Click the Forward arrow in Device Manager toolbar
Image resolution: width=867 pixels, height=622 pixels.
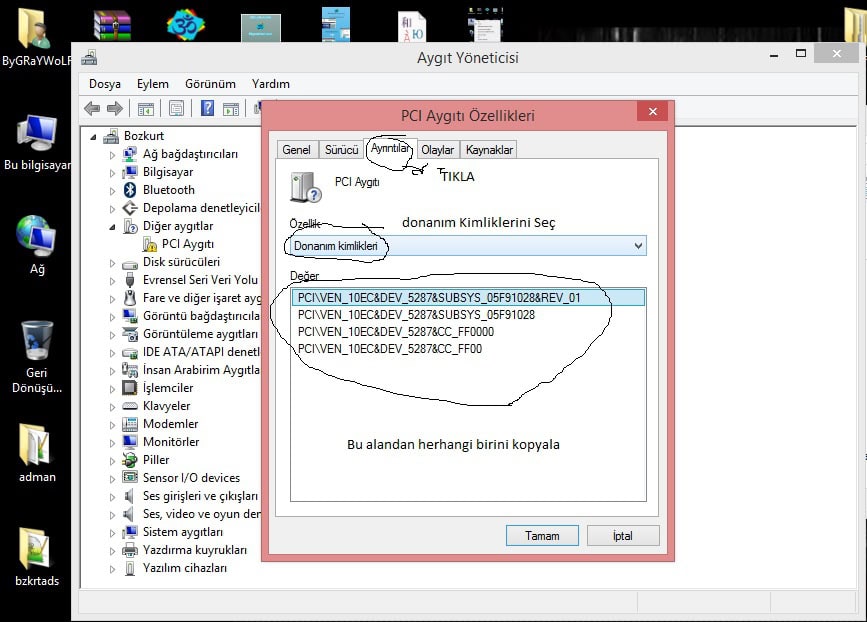coord(114,108)
